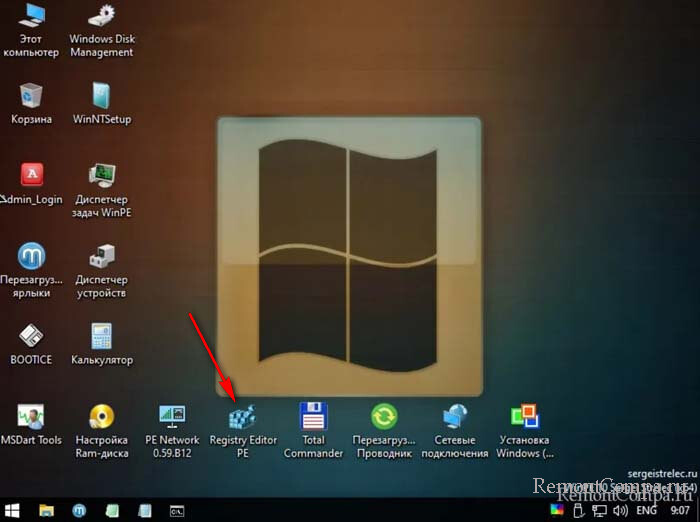Launch PE Network 0.59.B12
Image resolution: width=700 pixels, height=522 pixels.
click(x=172, y=431)
